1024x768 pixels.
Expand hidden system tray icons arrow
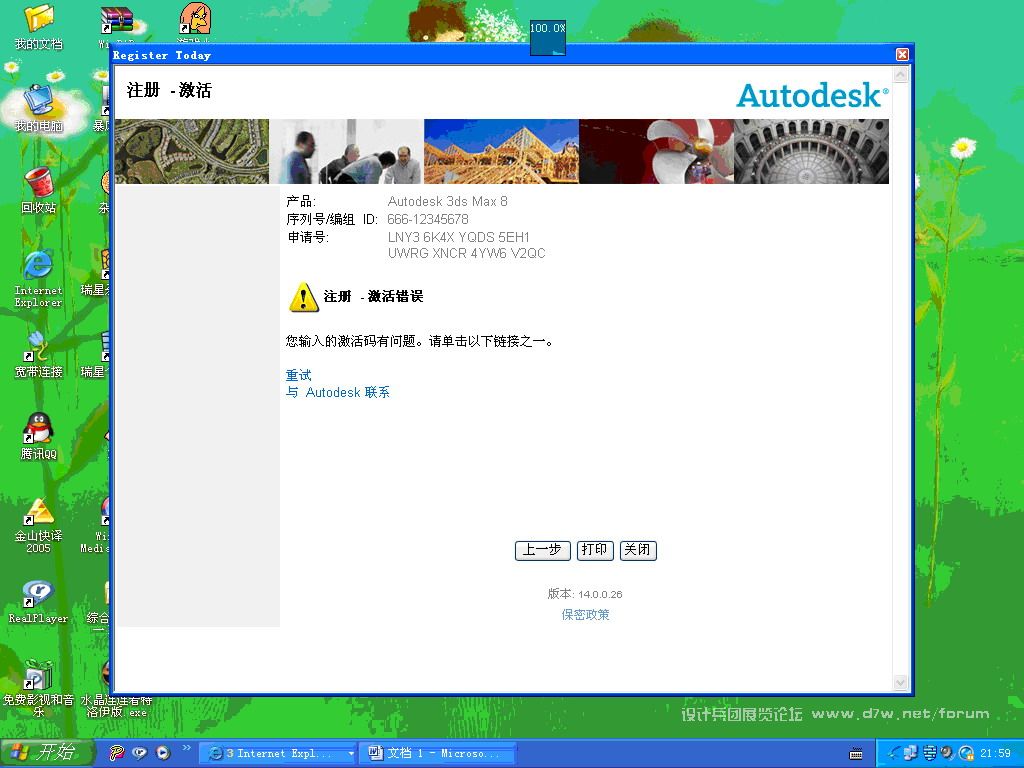pos(893,754)
